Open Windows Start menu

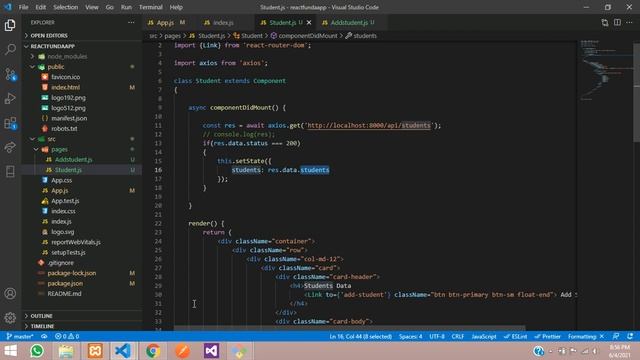[x=10, y=351]
